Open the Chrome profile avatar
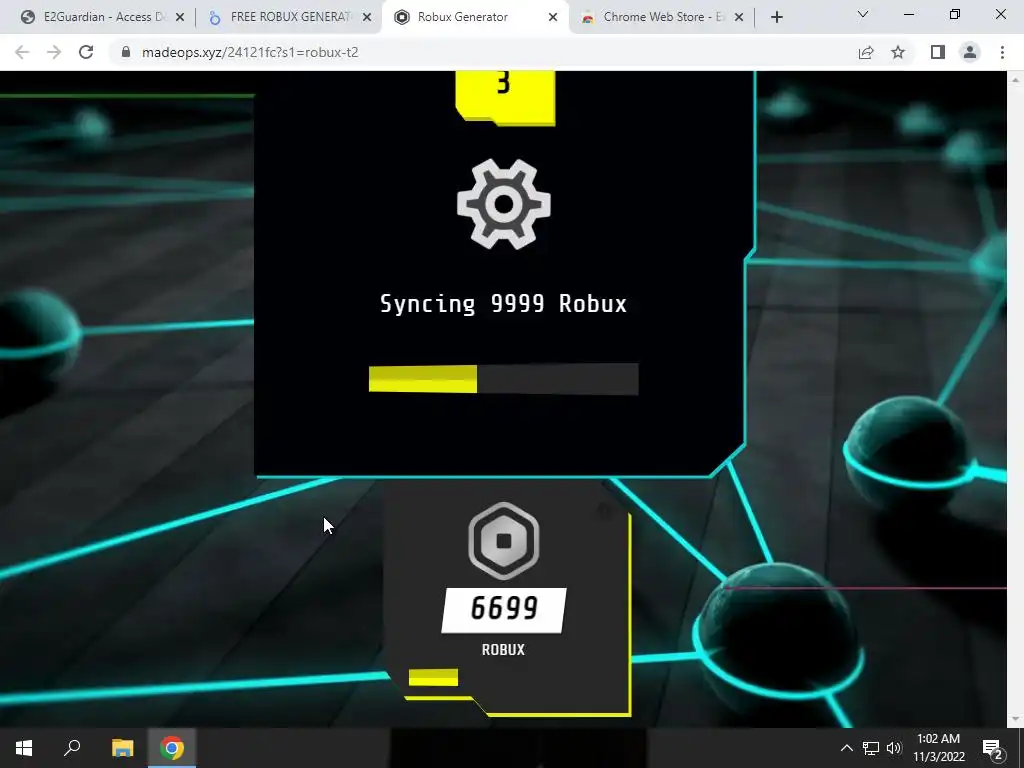The height and width of the screenshot is (768, 1024). tap(970, 52)
